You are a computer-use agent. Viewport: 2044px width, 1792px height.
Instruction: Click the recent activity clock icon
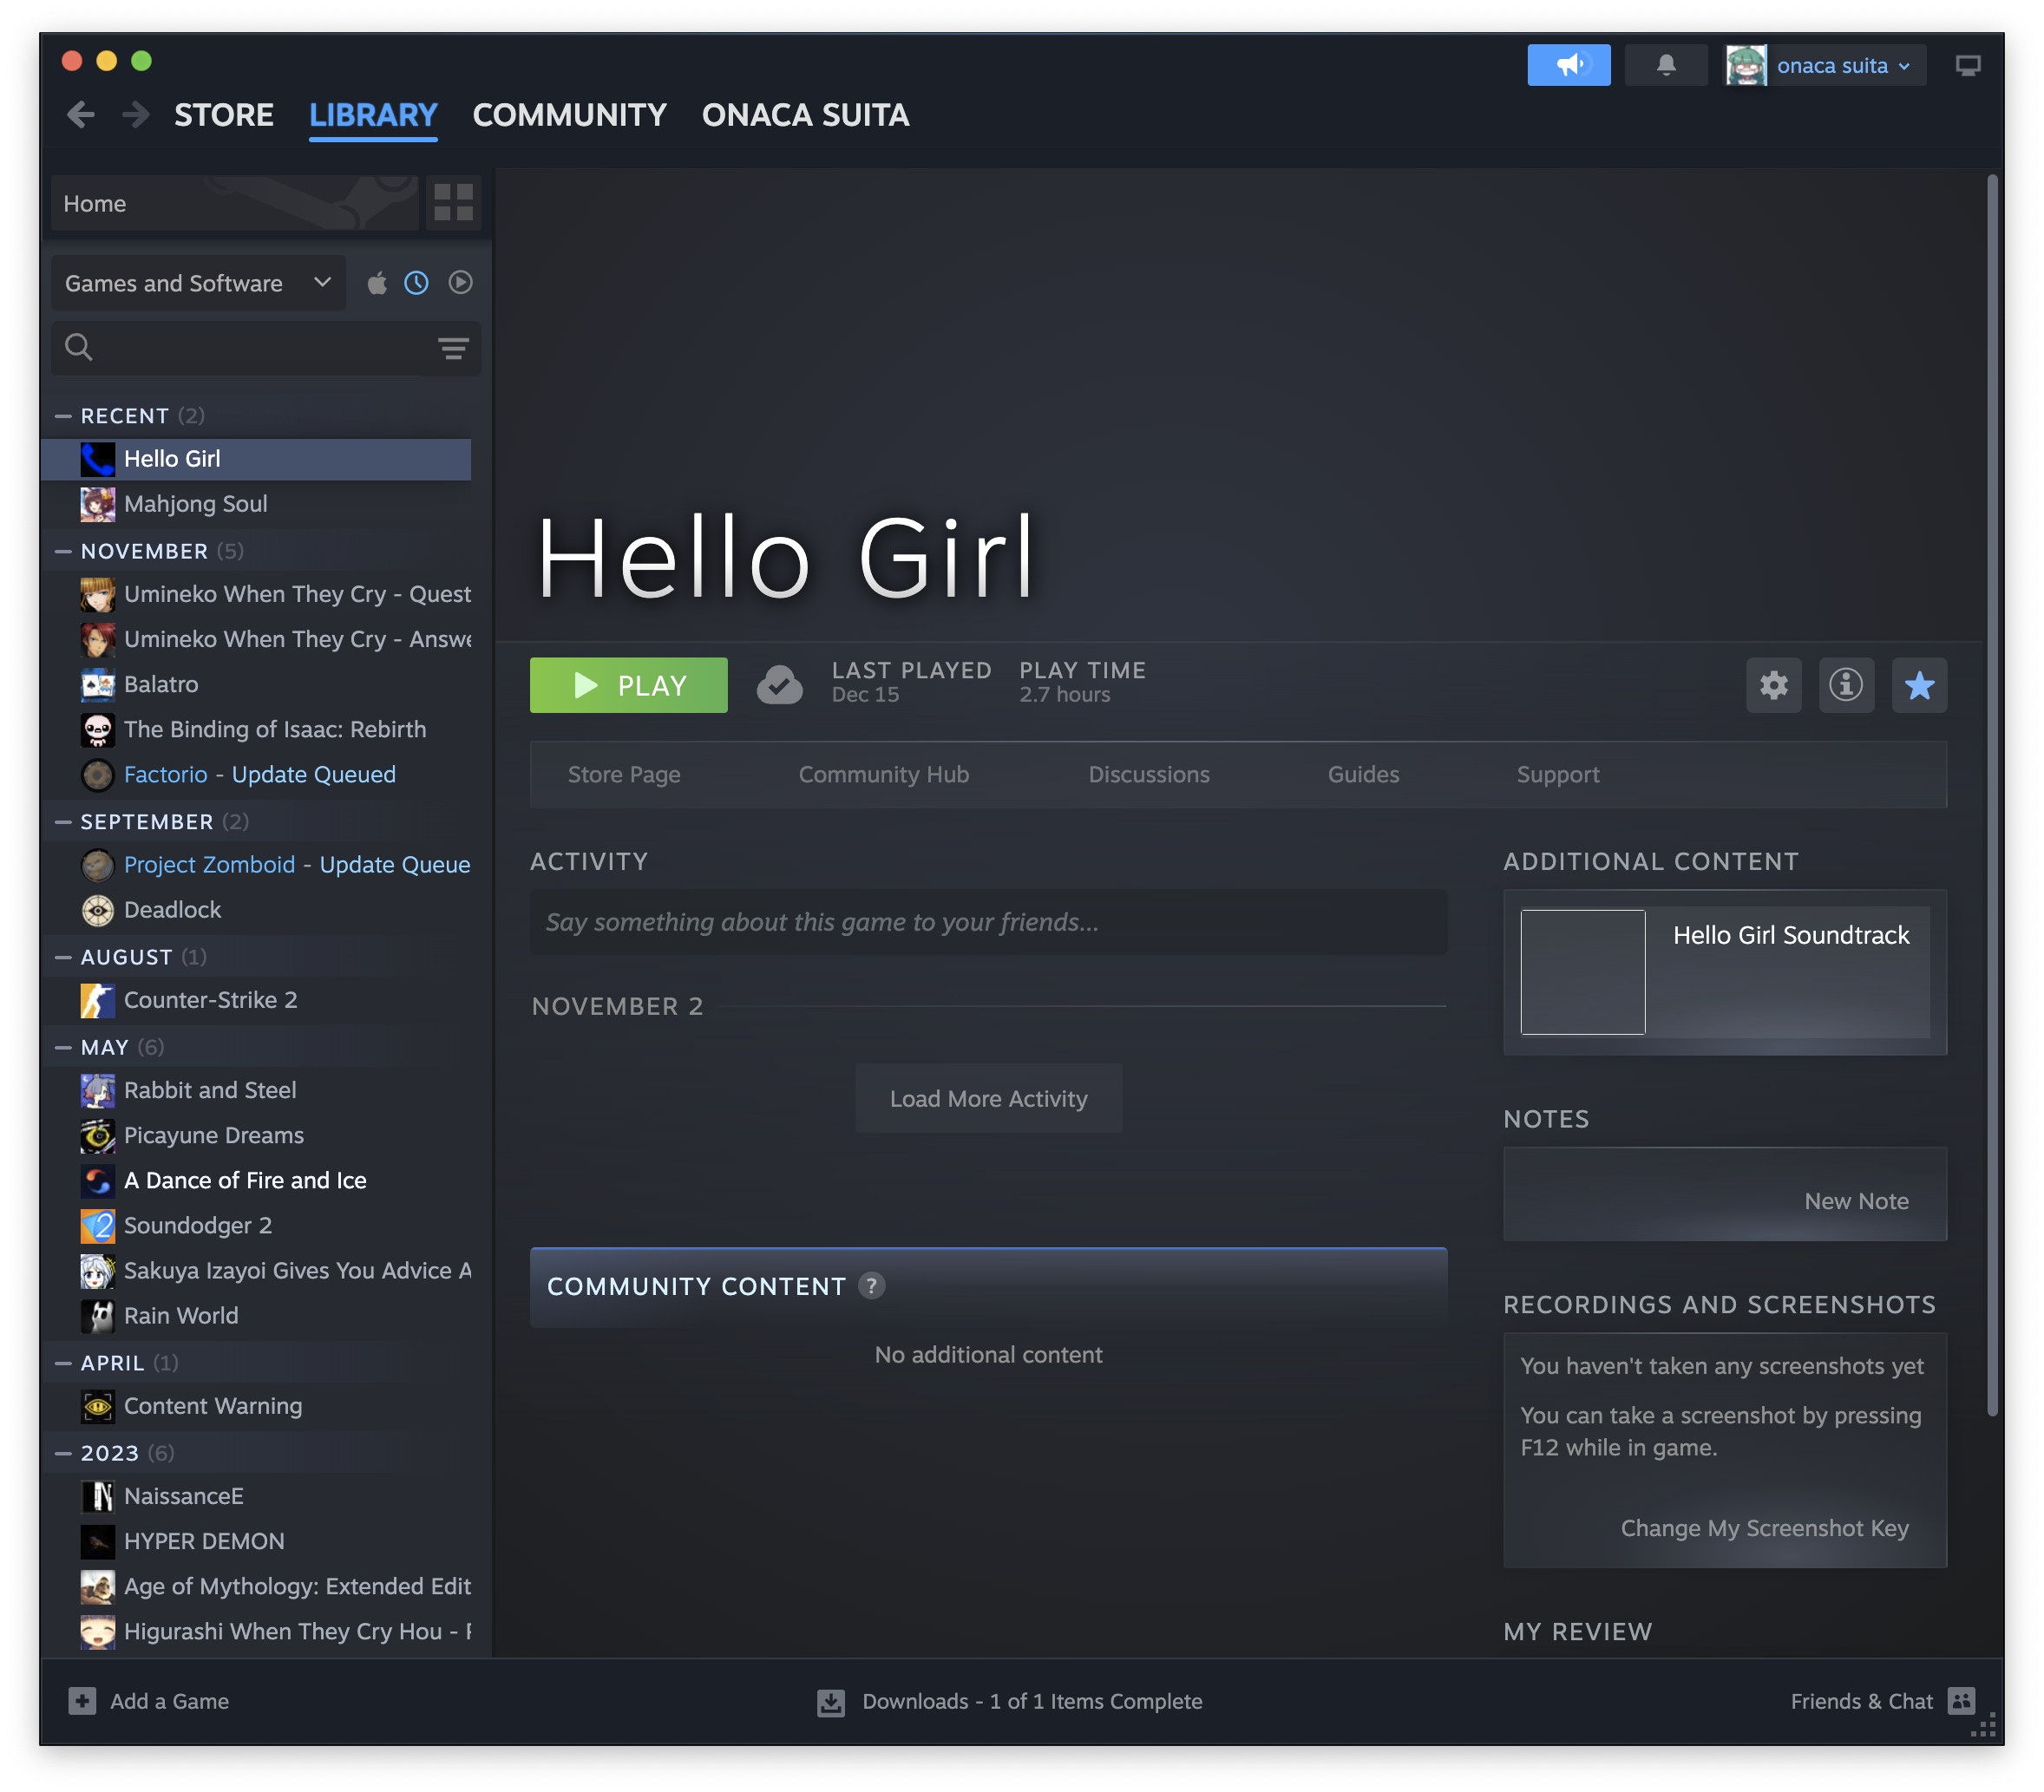(x=417, y=282)
